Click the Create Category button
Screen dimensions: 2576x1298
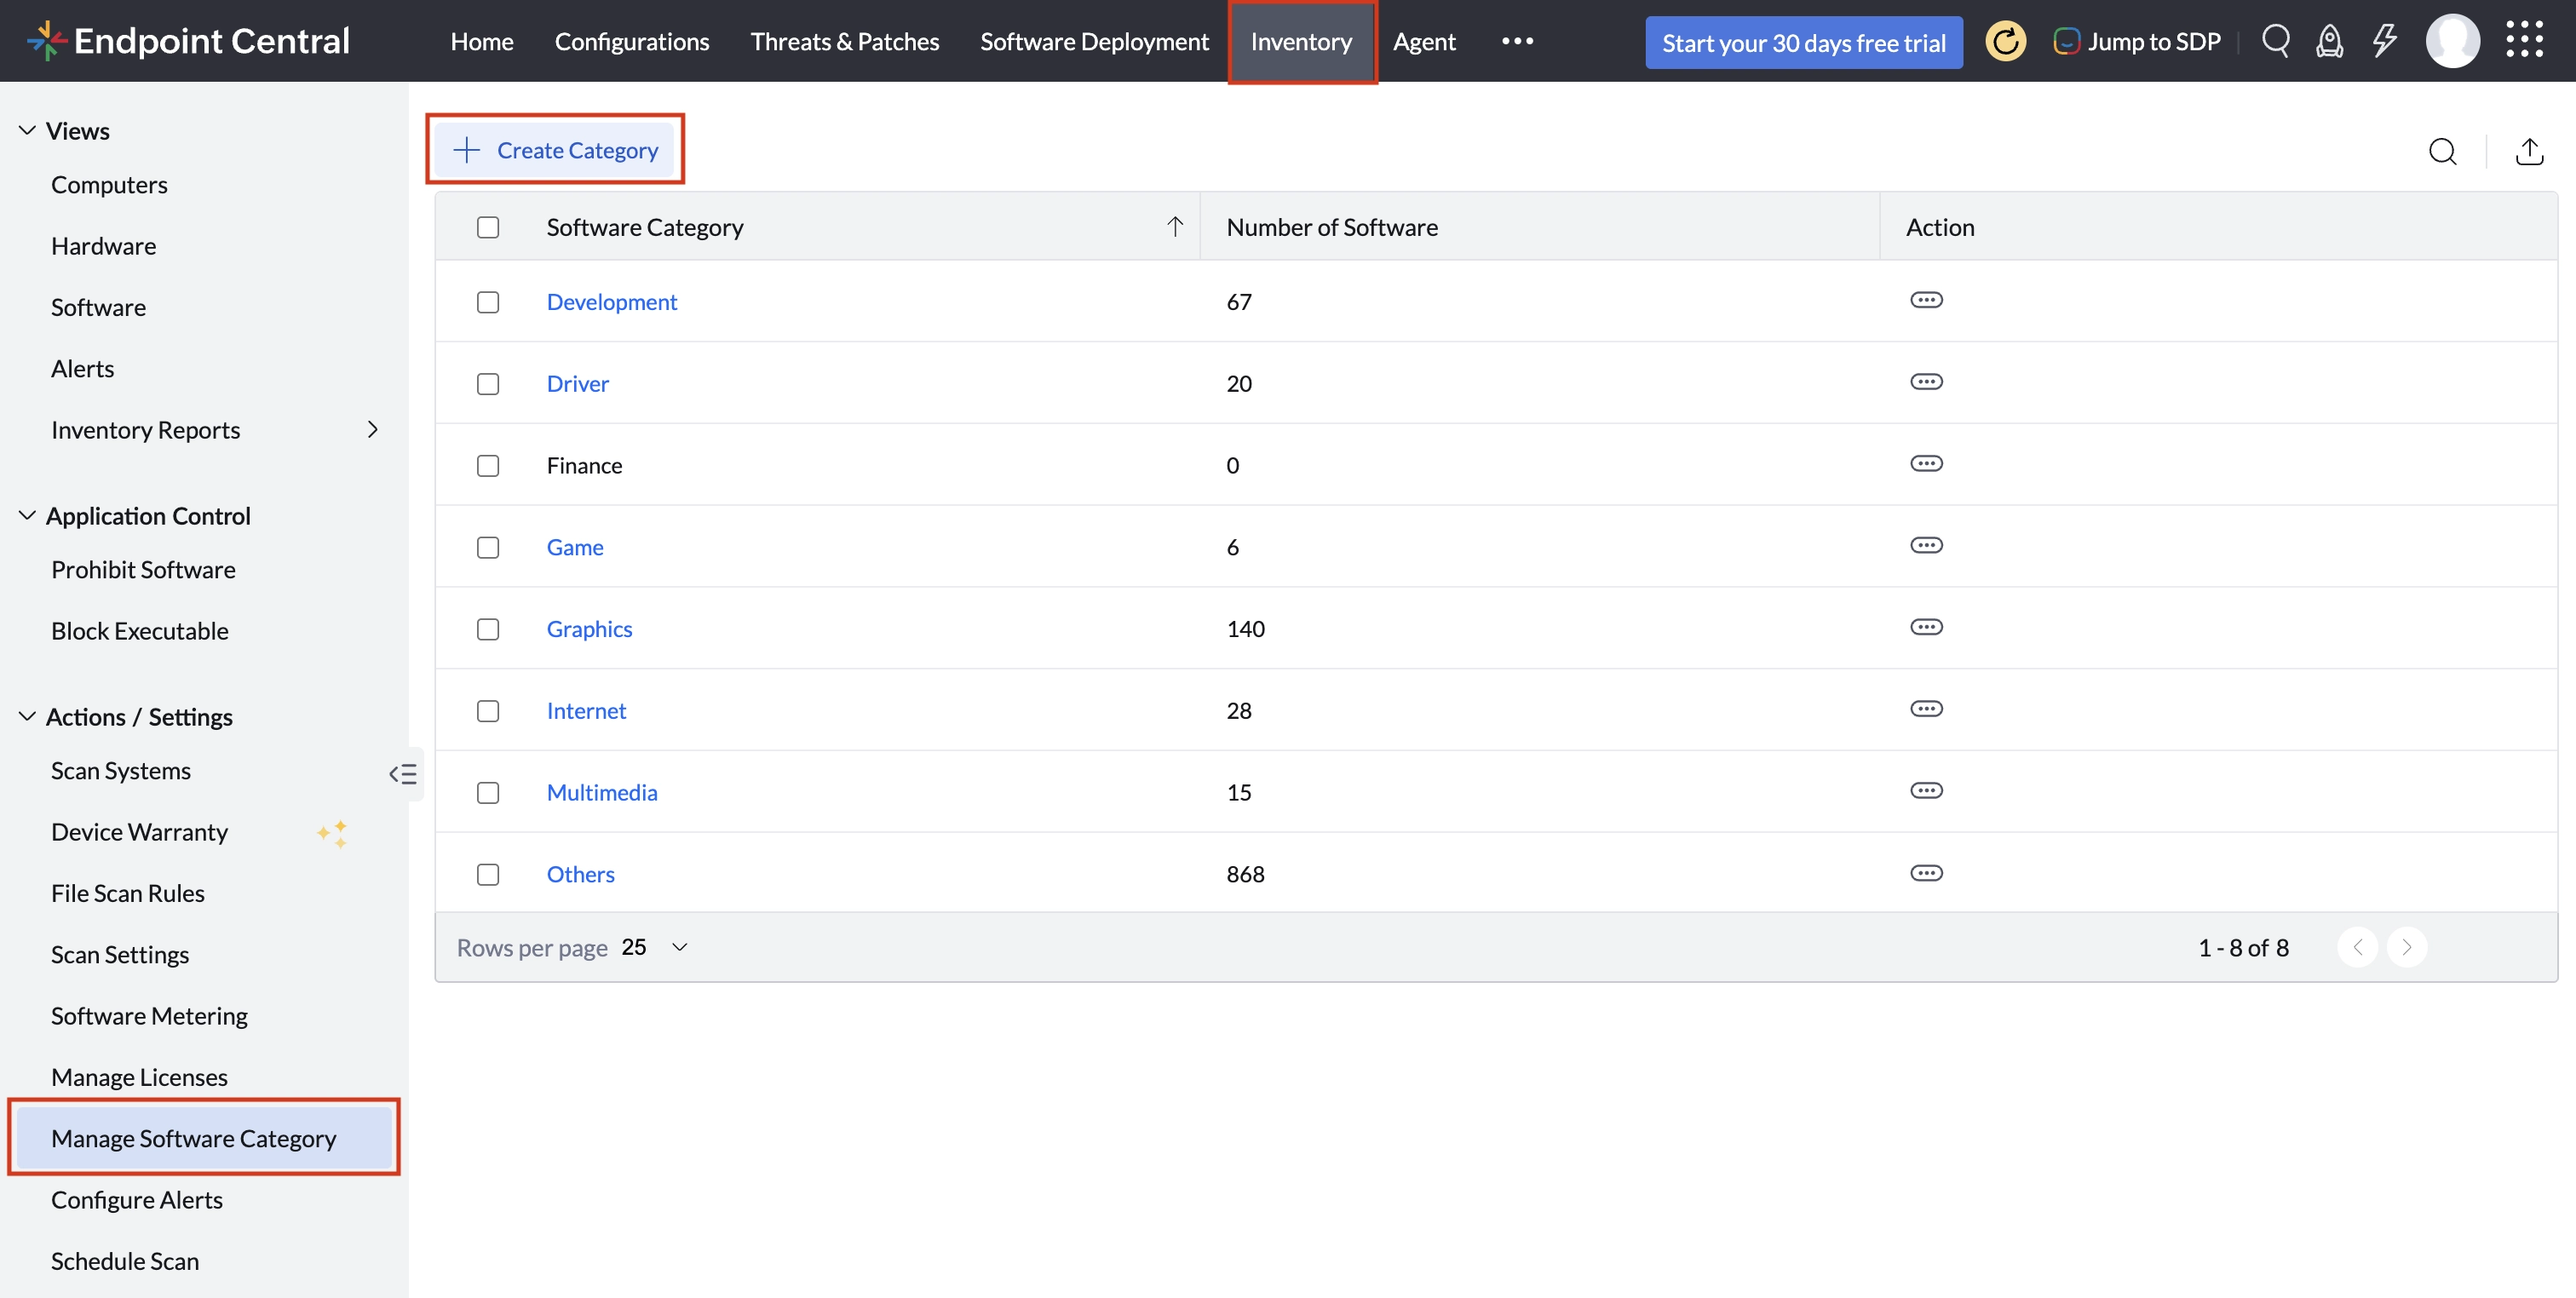tap(556, 150)
